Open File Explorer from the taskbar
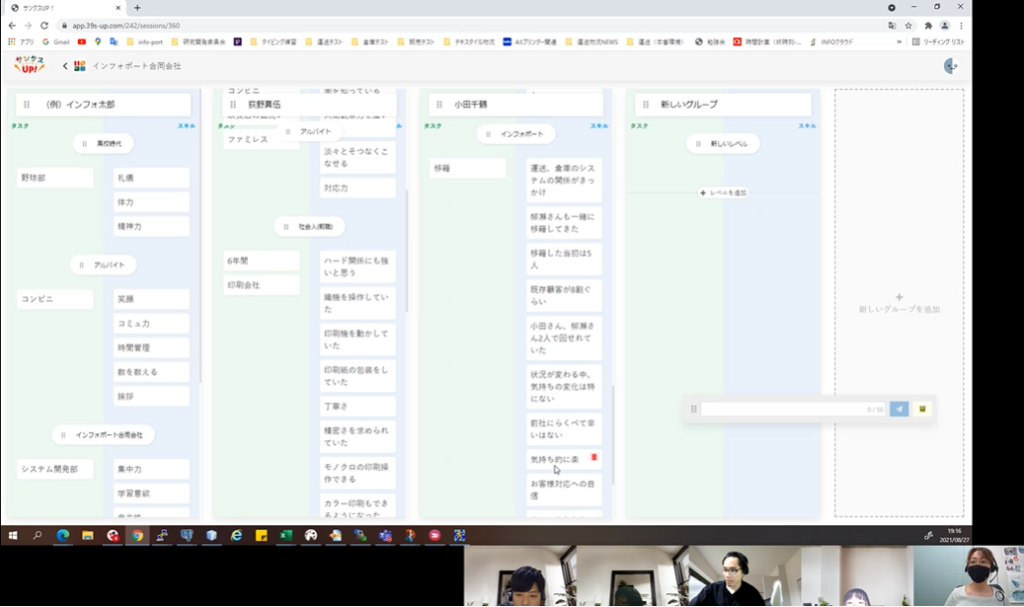This screenshot has width=1024, height=607. click(x=88, y=536)
